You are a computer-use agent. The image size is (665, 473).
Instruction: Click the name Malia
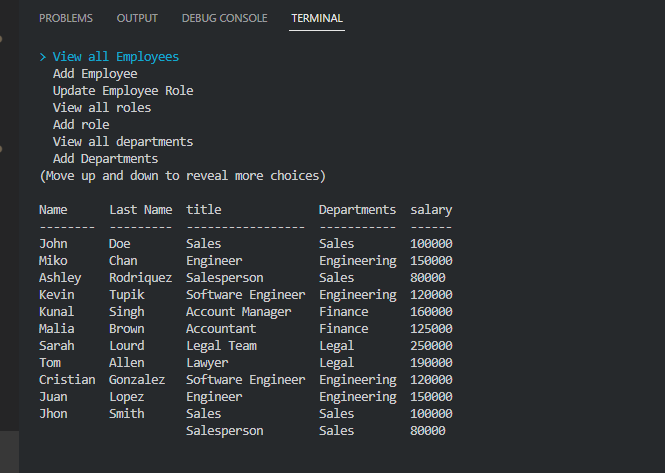(x=56, y=328)
